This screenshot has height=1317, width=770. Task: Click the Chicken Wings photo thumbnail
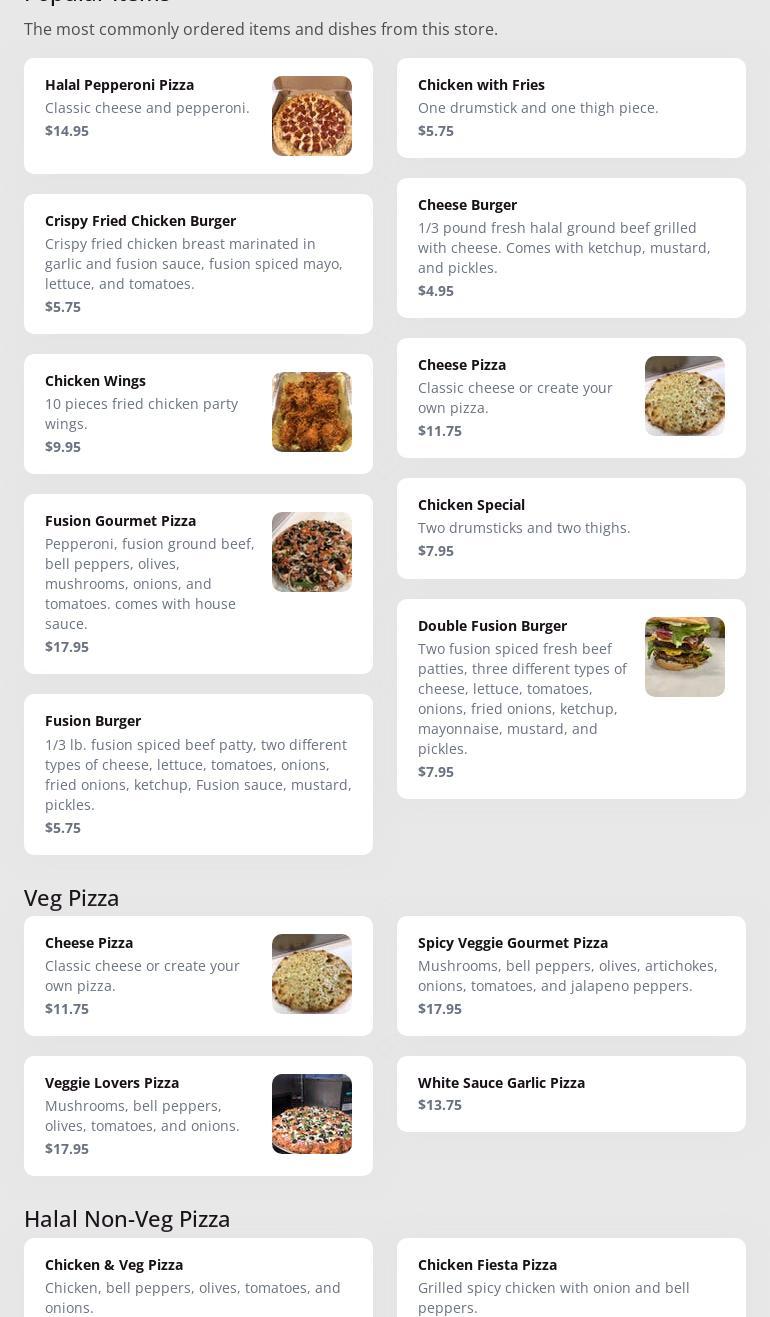[312, 412]
